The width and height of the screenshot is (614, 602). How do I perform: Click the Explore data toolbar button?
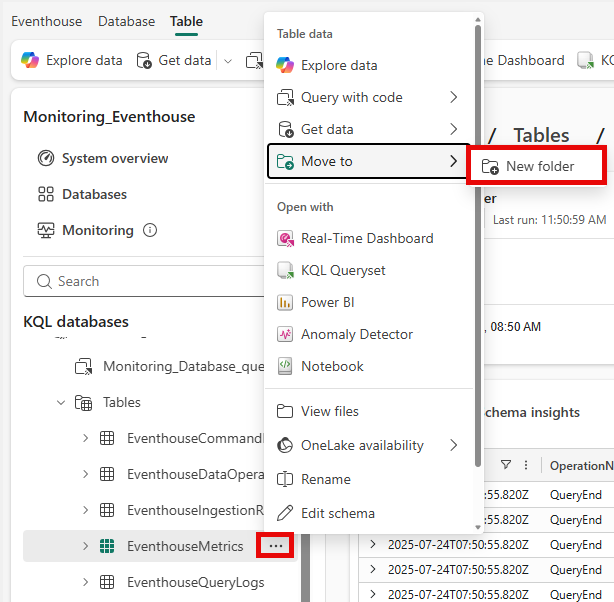point(72,60)
